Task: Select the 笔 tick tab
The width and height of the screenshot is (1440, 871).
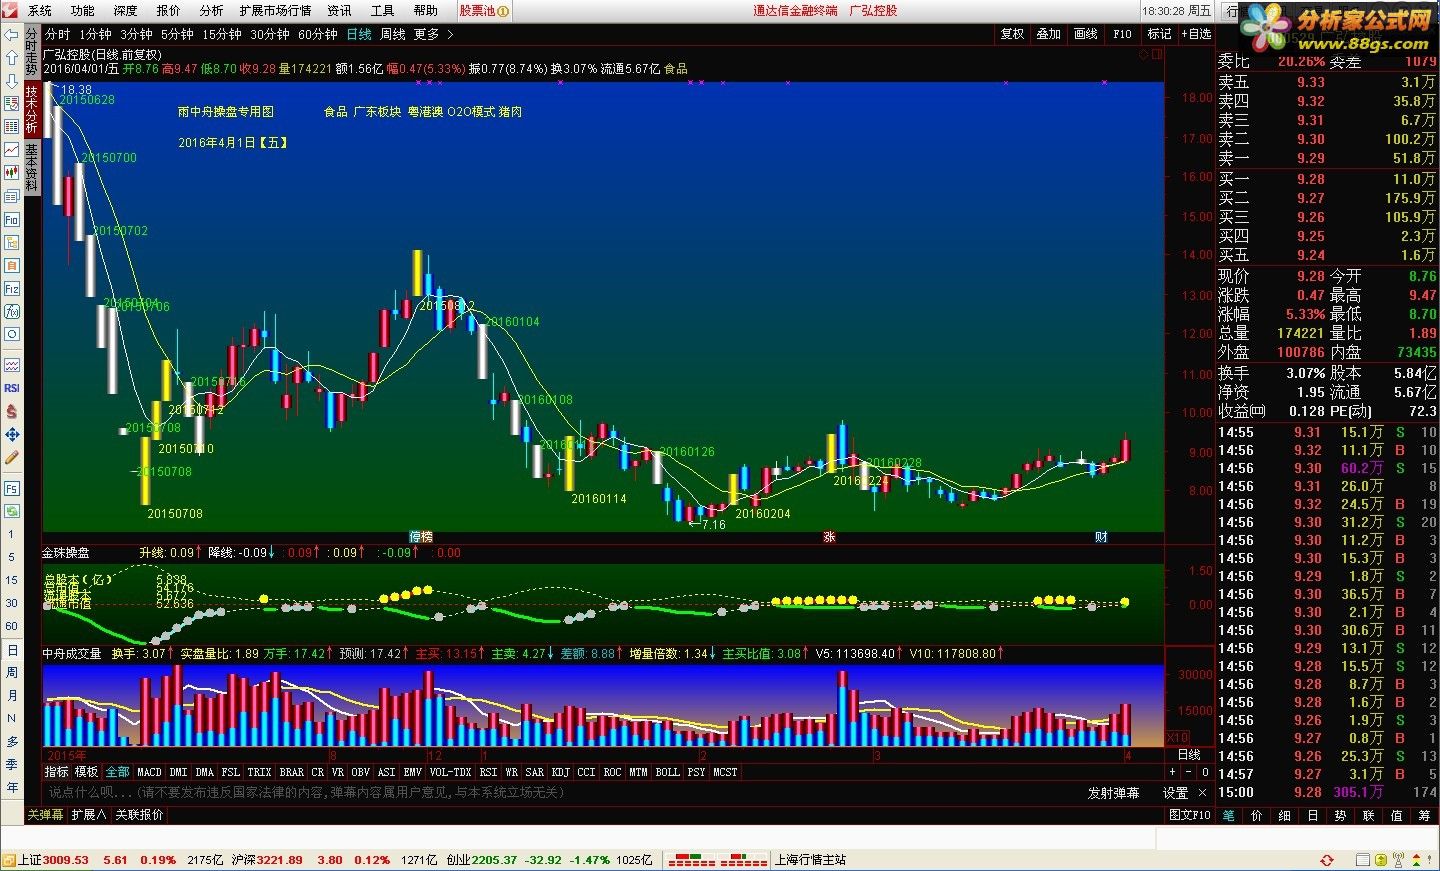Action: tap(1229, 815)
